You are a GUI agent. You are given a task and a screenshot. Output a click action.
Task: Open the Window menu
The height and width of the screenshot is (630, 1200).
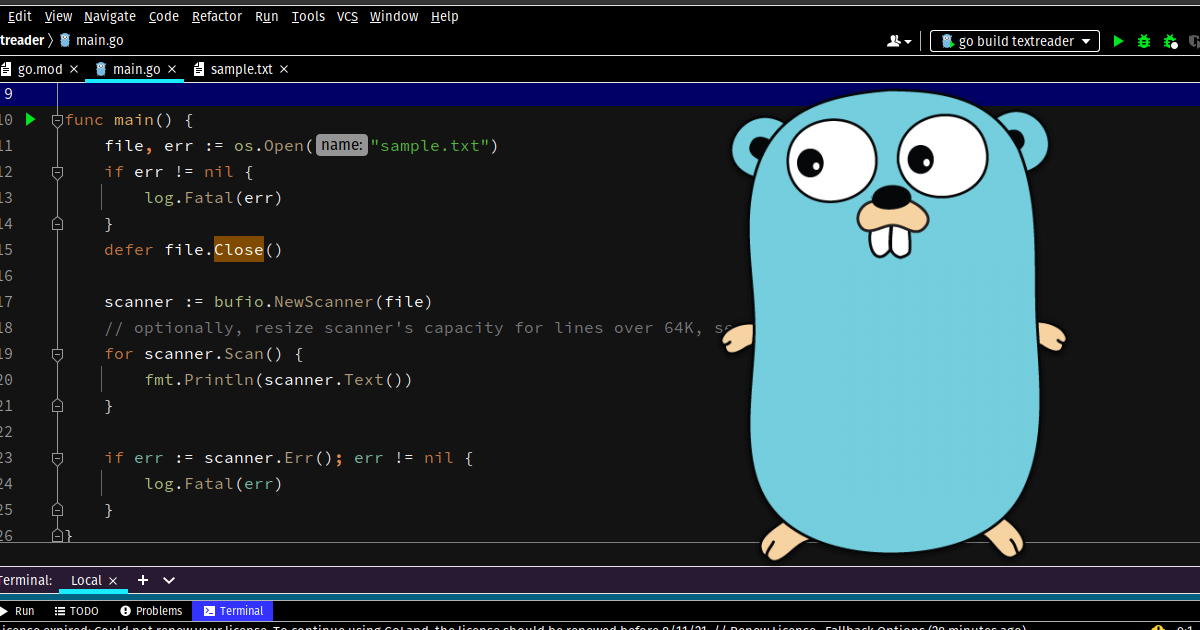394,16
